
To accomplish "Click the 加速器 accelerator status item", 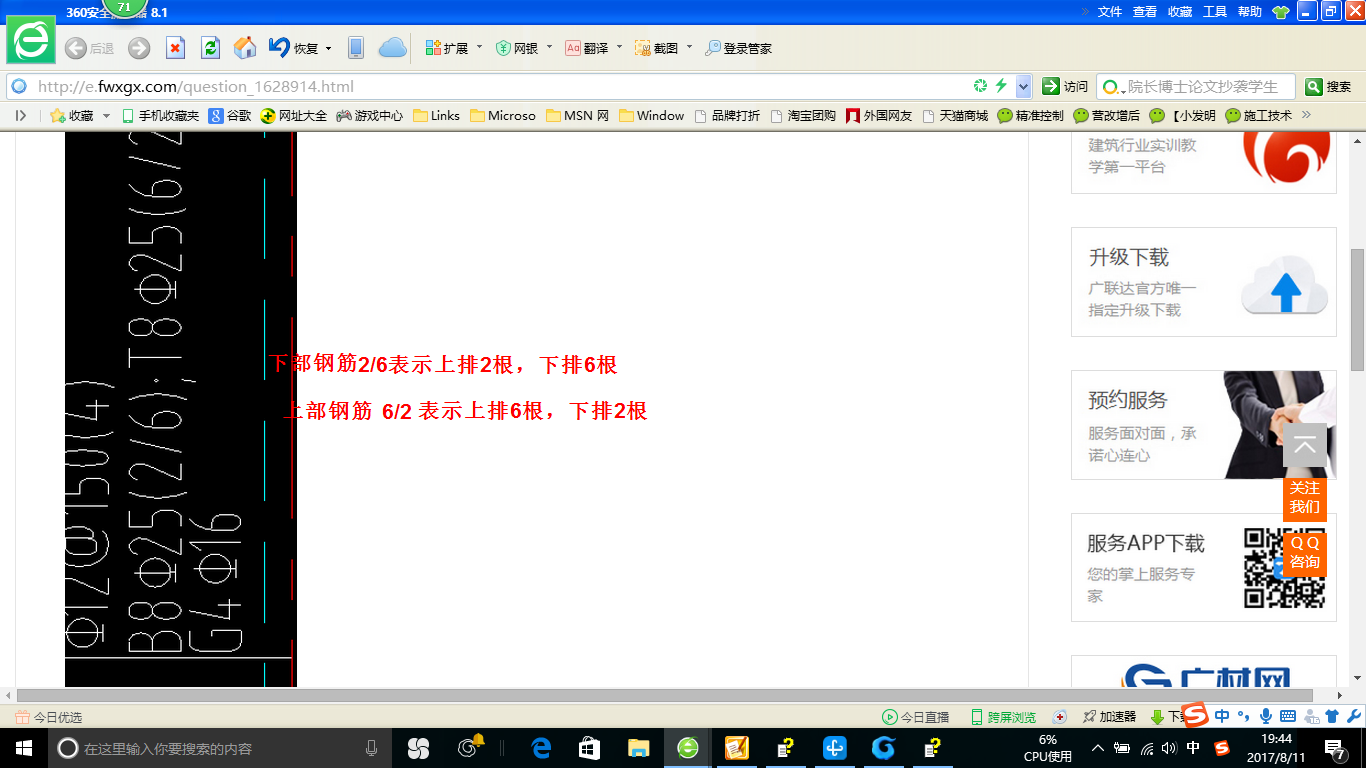I will tap(1109, 717).
